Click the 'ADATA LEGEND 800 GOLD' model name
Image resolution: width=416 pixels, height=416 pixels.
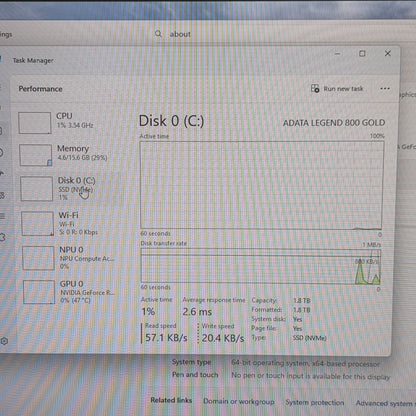pos(334,123)
